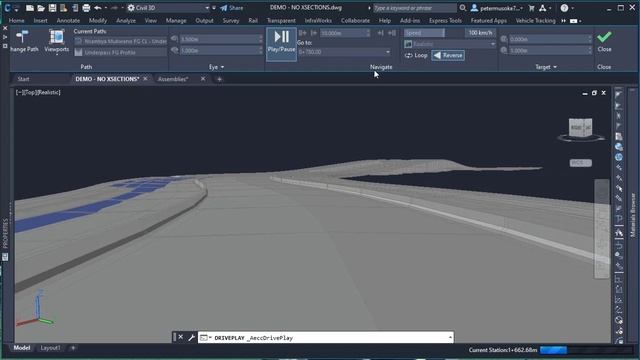
Task: Click the New drawing icon
Action: tap(30, 8)
